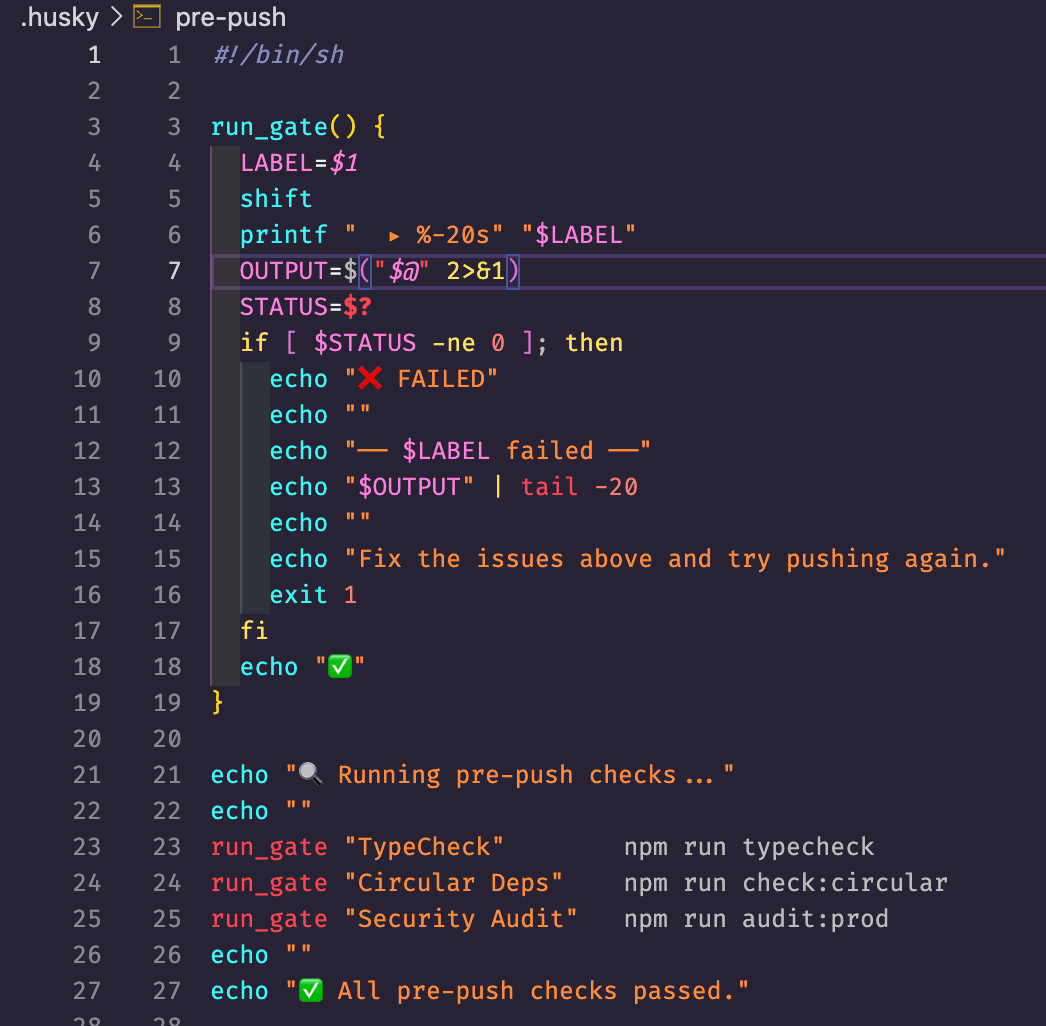Click "All pre-push checks passed." string
1046x1026 pixels.
click(518, 991)
